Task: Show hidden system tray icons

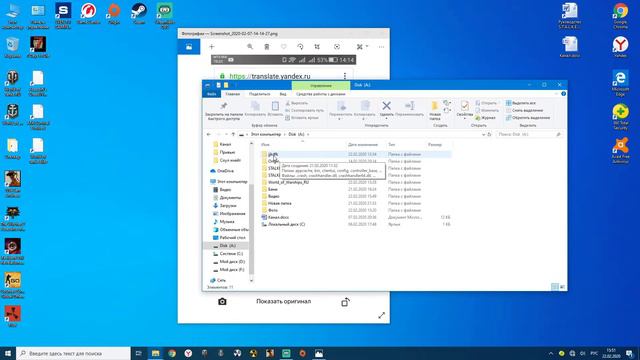Action: (x=551, y=353)
